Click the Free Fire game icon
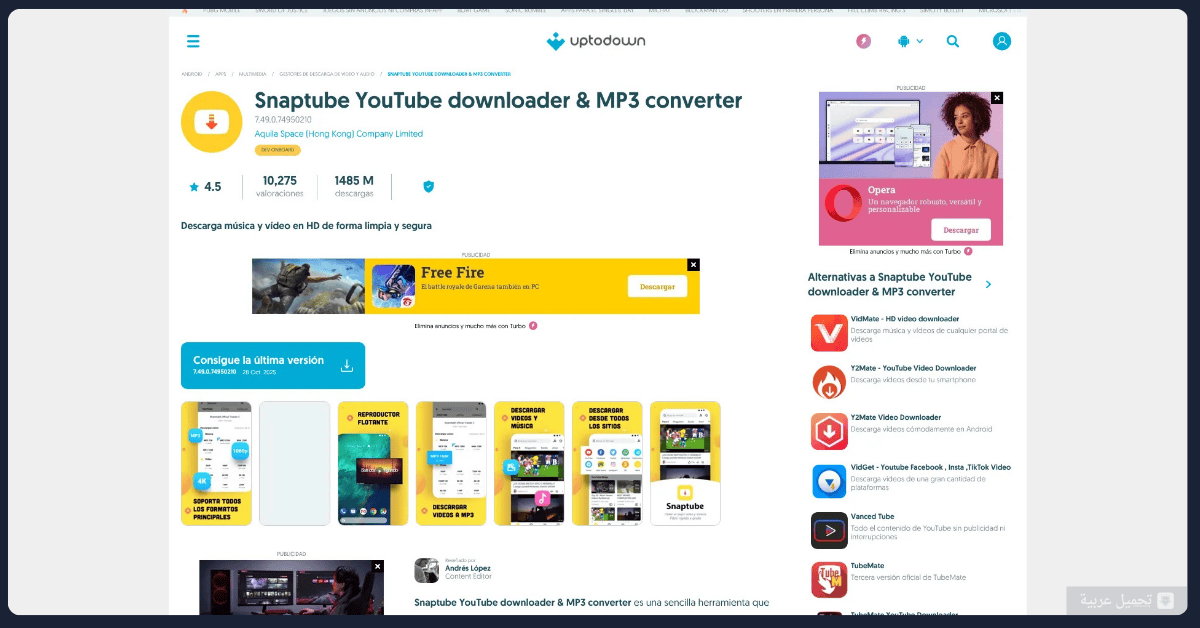1200x628 pixels. click(x=393, y=286)
